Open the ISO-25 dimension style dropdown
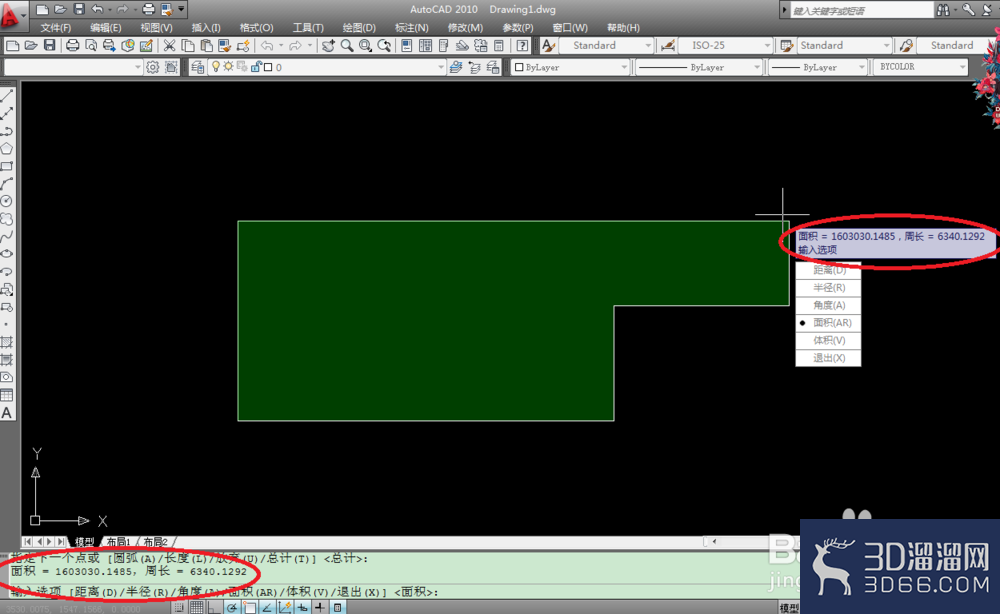The image size is (1000, 614). click(x=726, y=45)
